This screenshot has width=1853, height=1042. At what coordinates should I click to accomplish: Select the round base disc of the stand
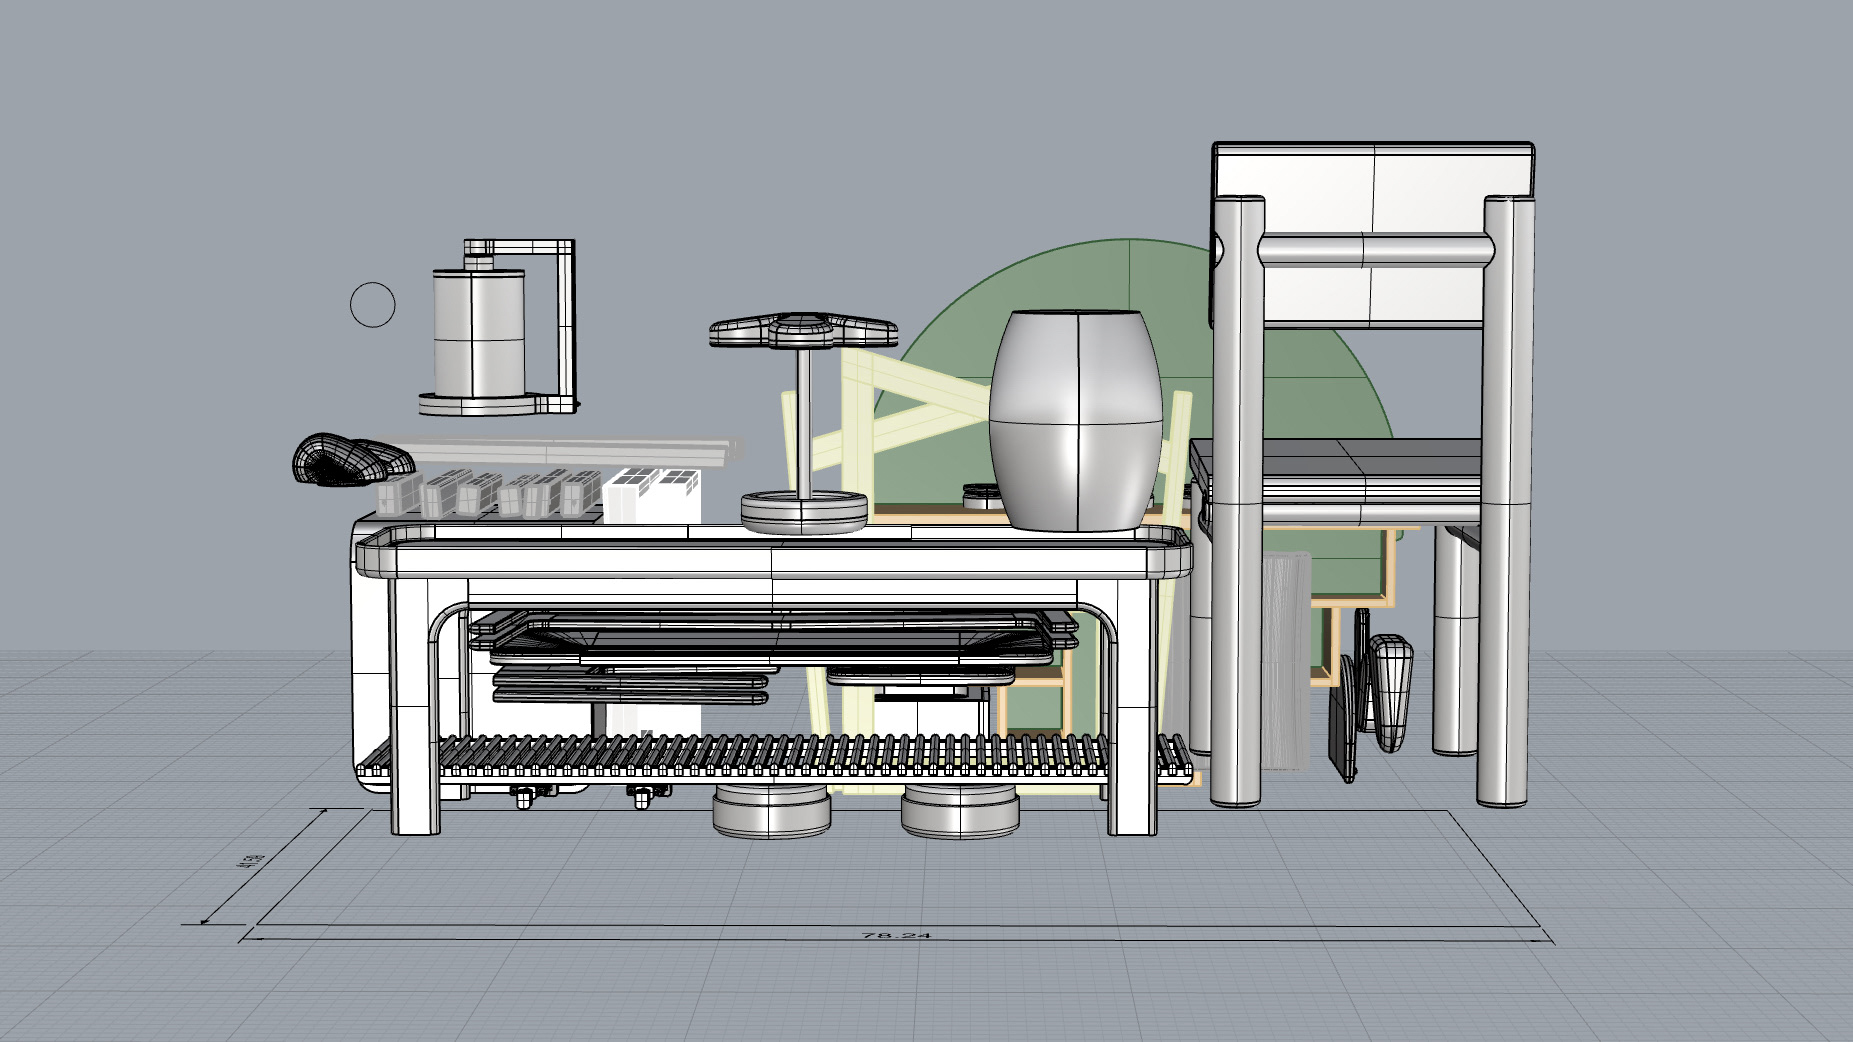point(804,511)
